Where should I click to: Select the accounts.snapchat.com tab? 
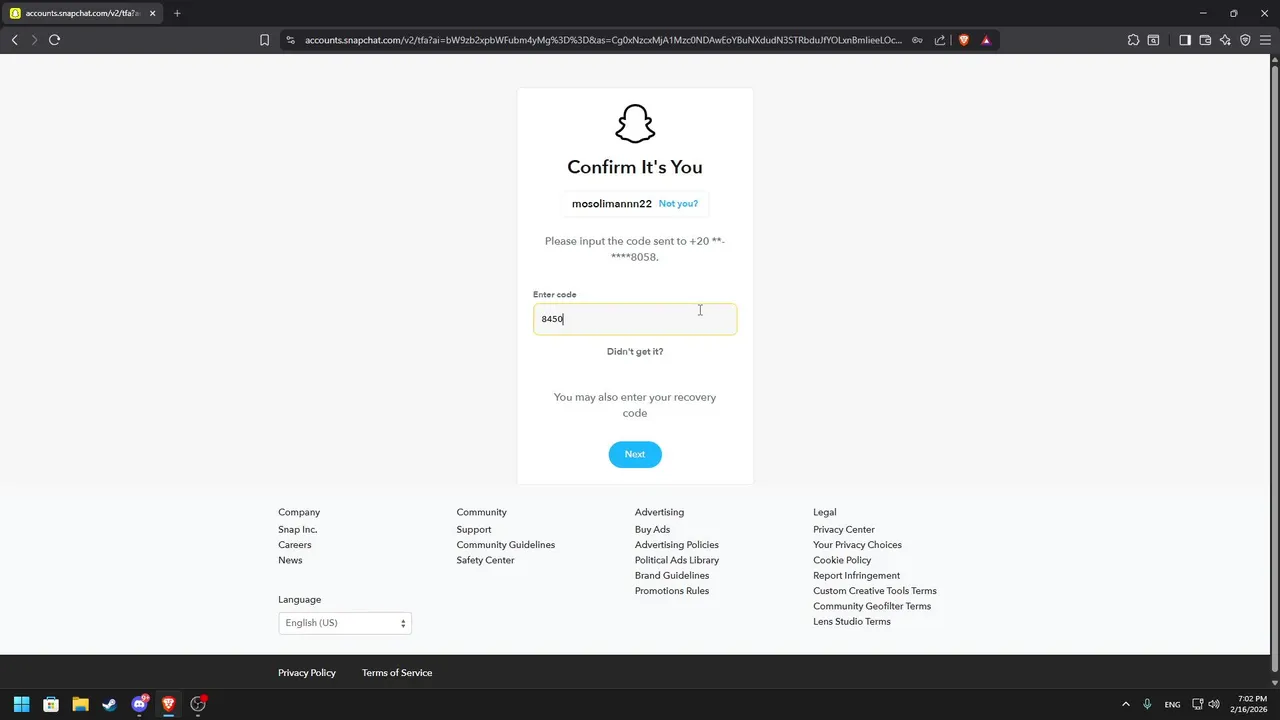(x=83, y=13)
